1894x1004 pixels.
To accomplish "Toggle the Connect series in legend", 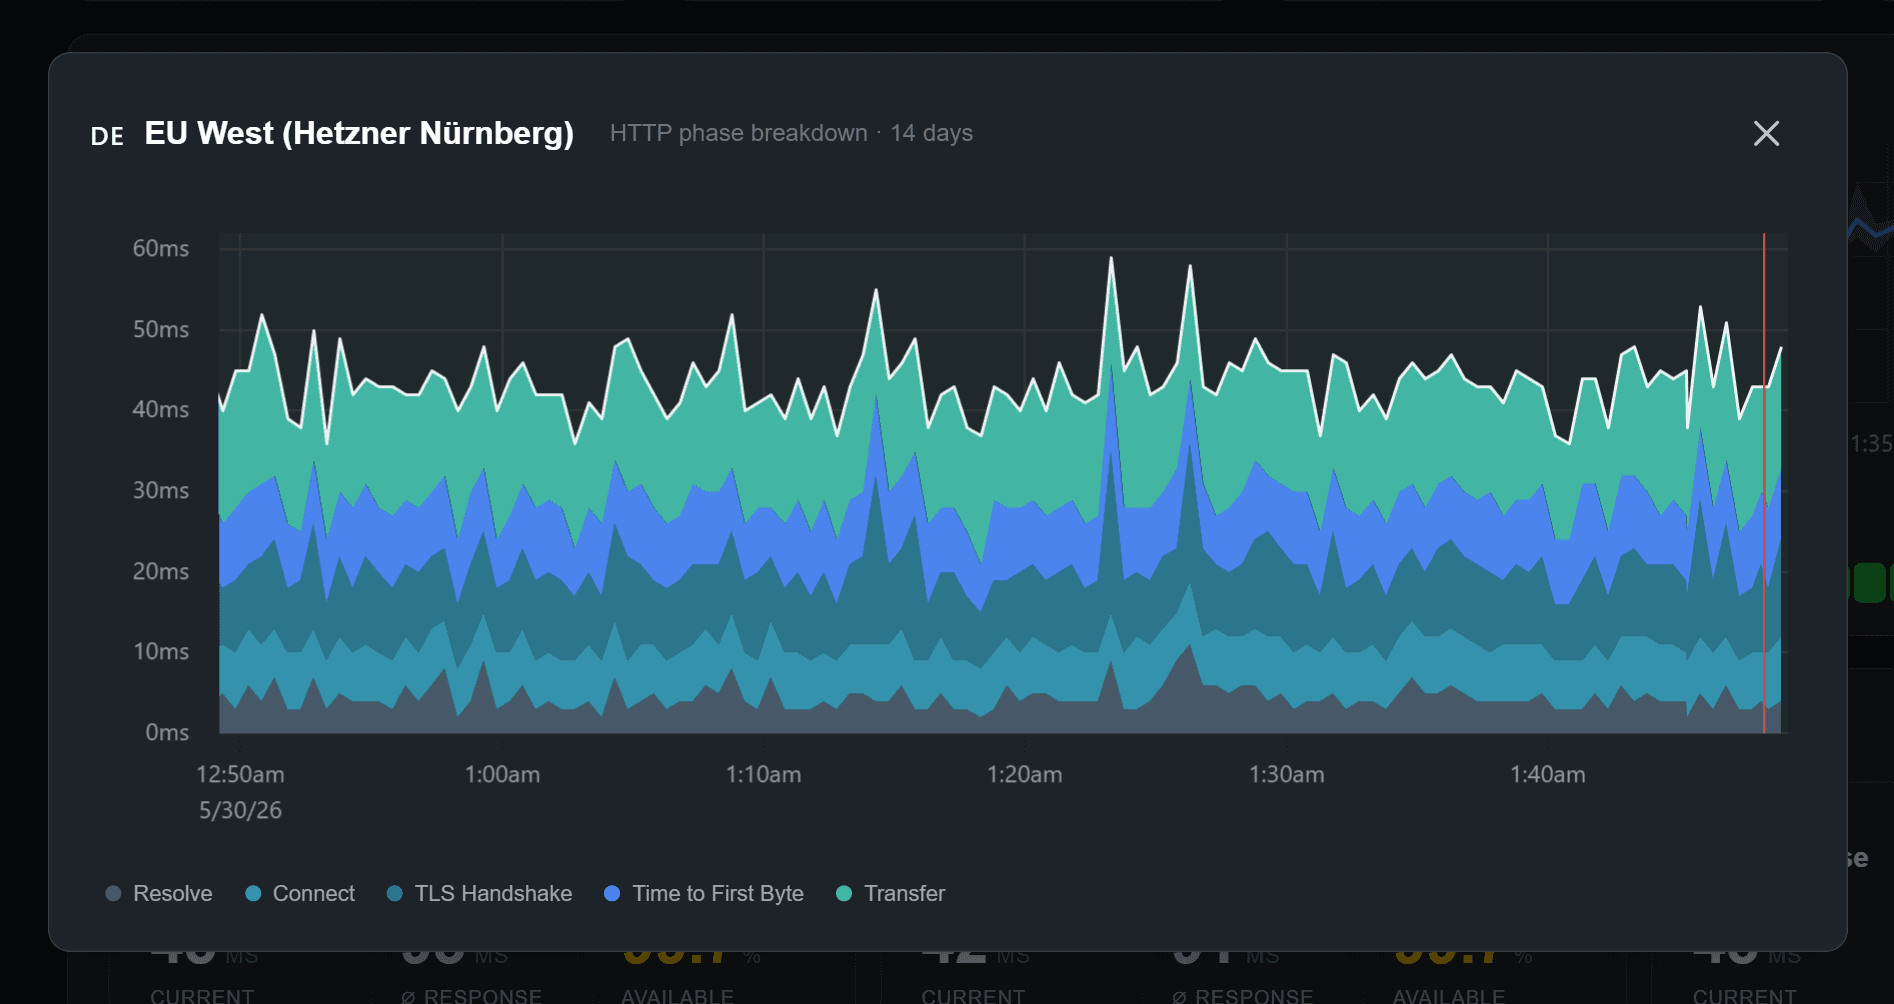I will (300, 893).
